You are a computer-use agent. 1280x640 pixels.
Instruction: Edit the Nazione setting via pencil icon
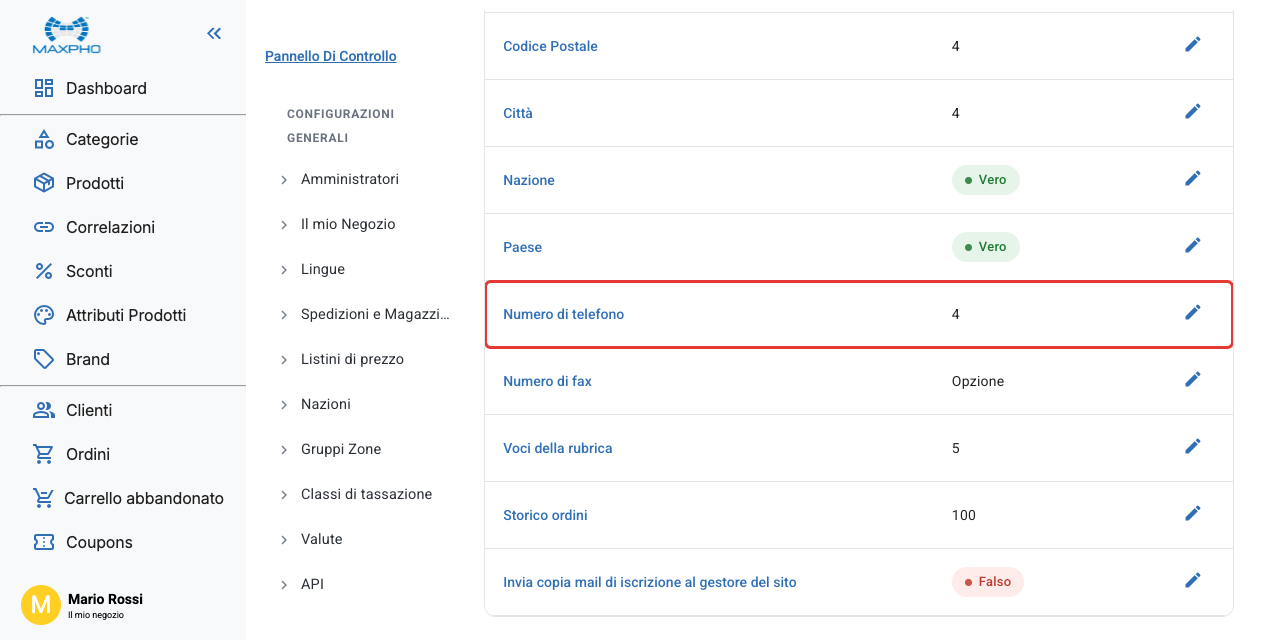1192,179
